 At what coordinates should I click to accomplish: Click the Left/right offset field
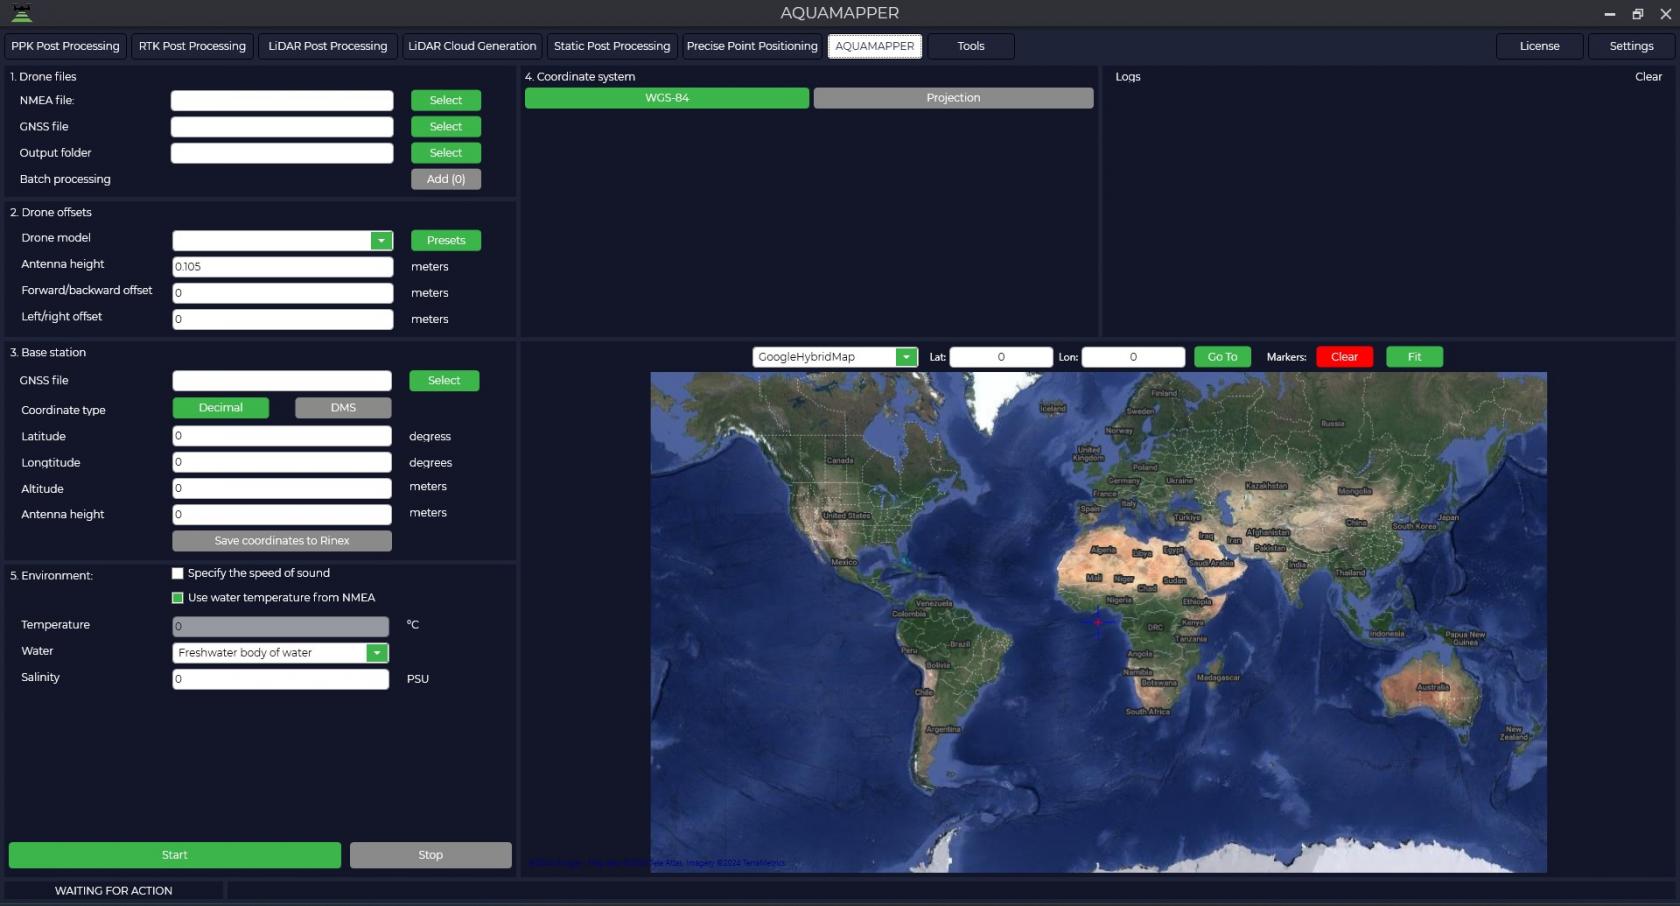point(282,319)
